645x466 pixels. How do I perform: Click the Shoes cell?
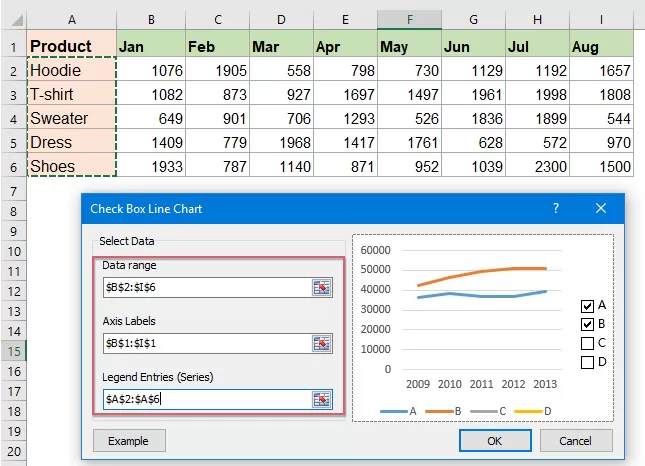point(72,165)
